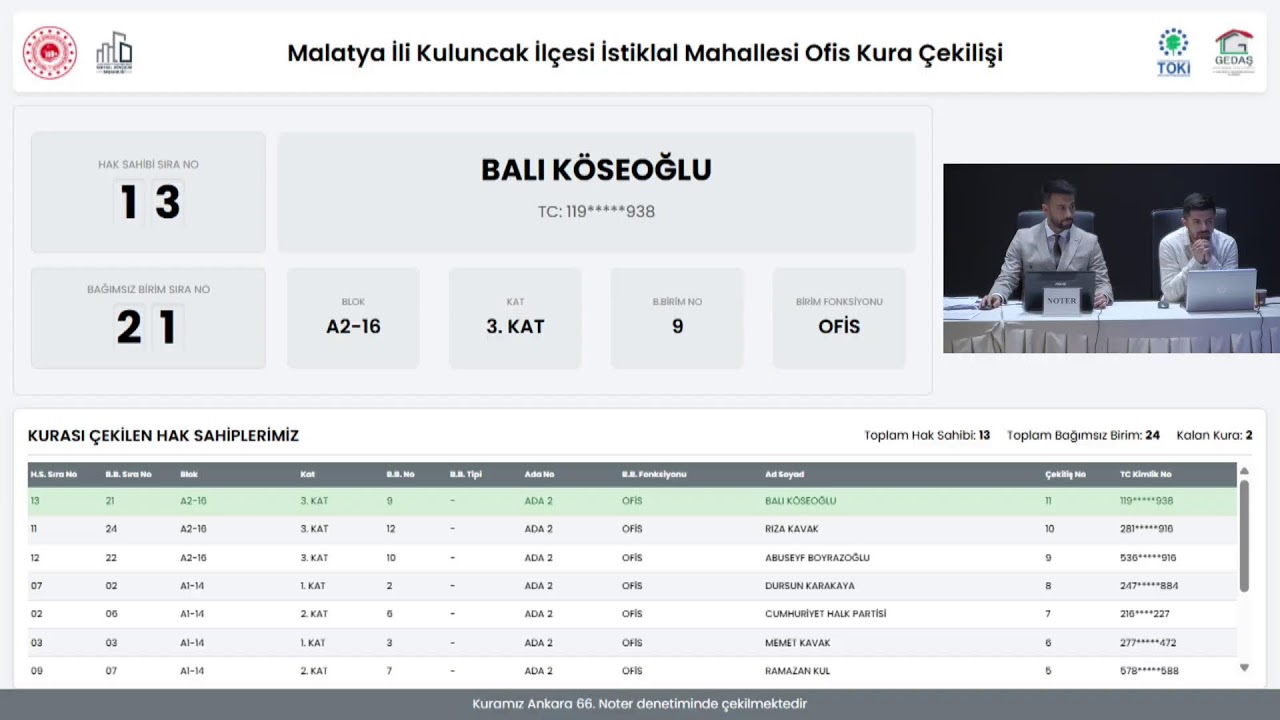
Task: Select the BALI KÖSEOĞLU highlighted table row
Action: point(632,501)
